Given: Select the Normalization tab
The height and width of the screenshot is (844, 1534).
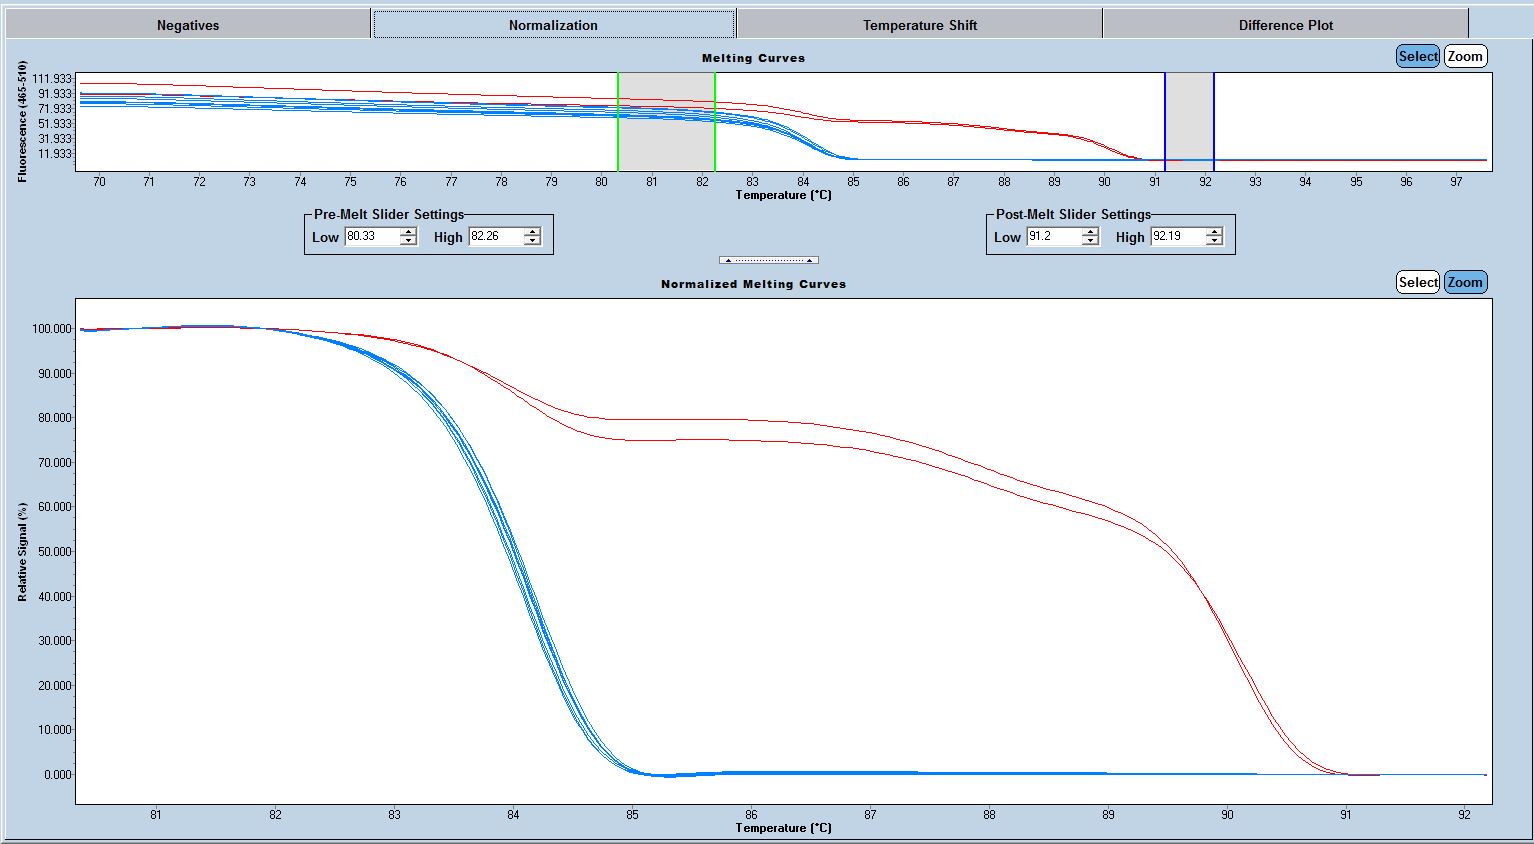Looking at the screenshot, I should [553, 25].
